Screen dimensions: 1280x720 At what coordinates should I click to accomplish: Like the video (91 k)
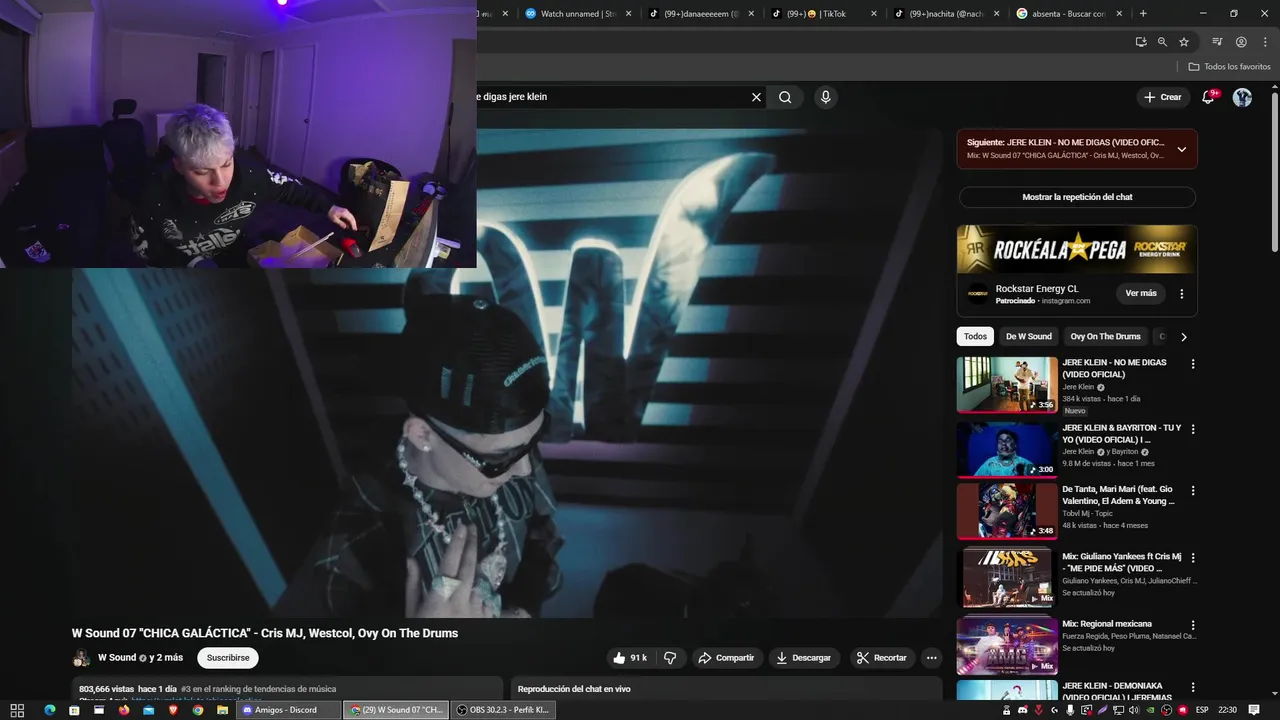point(630,658)
